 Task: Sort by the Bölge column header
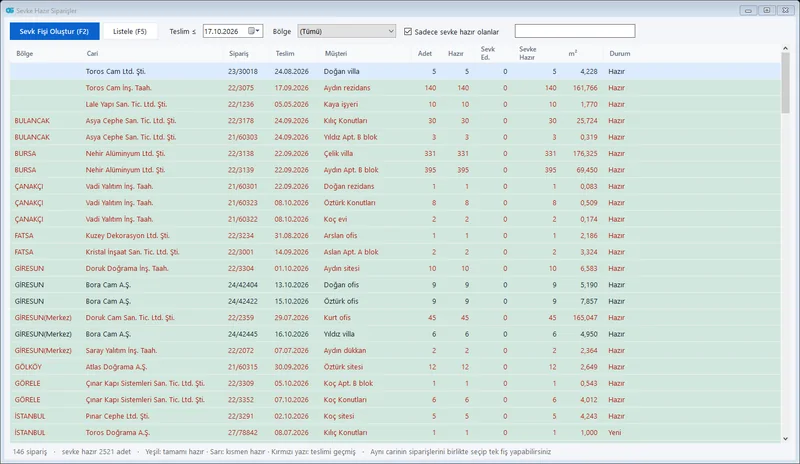point(24,53)
